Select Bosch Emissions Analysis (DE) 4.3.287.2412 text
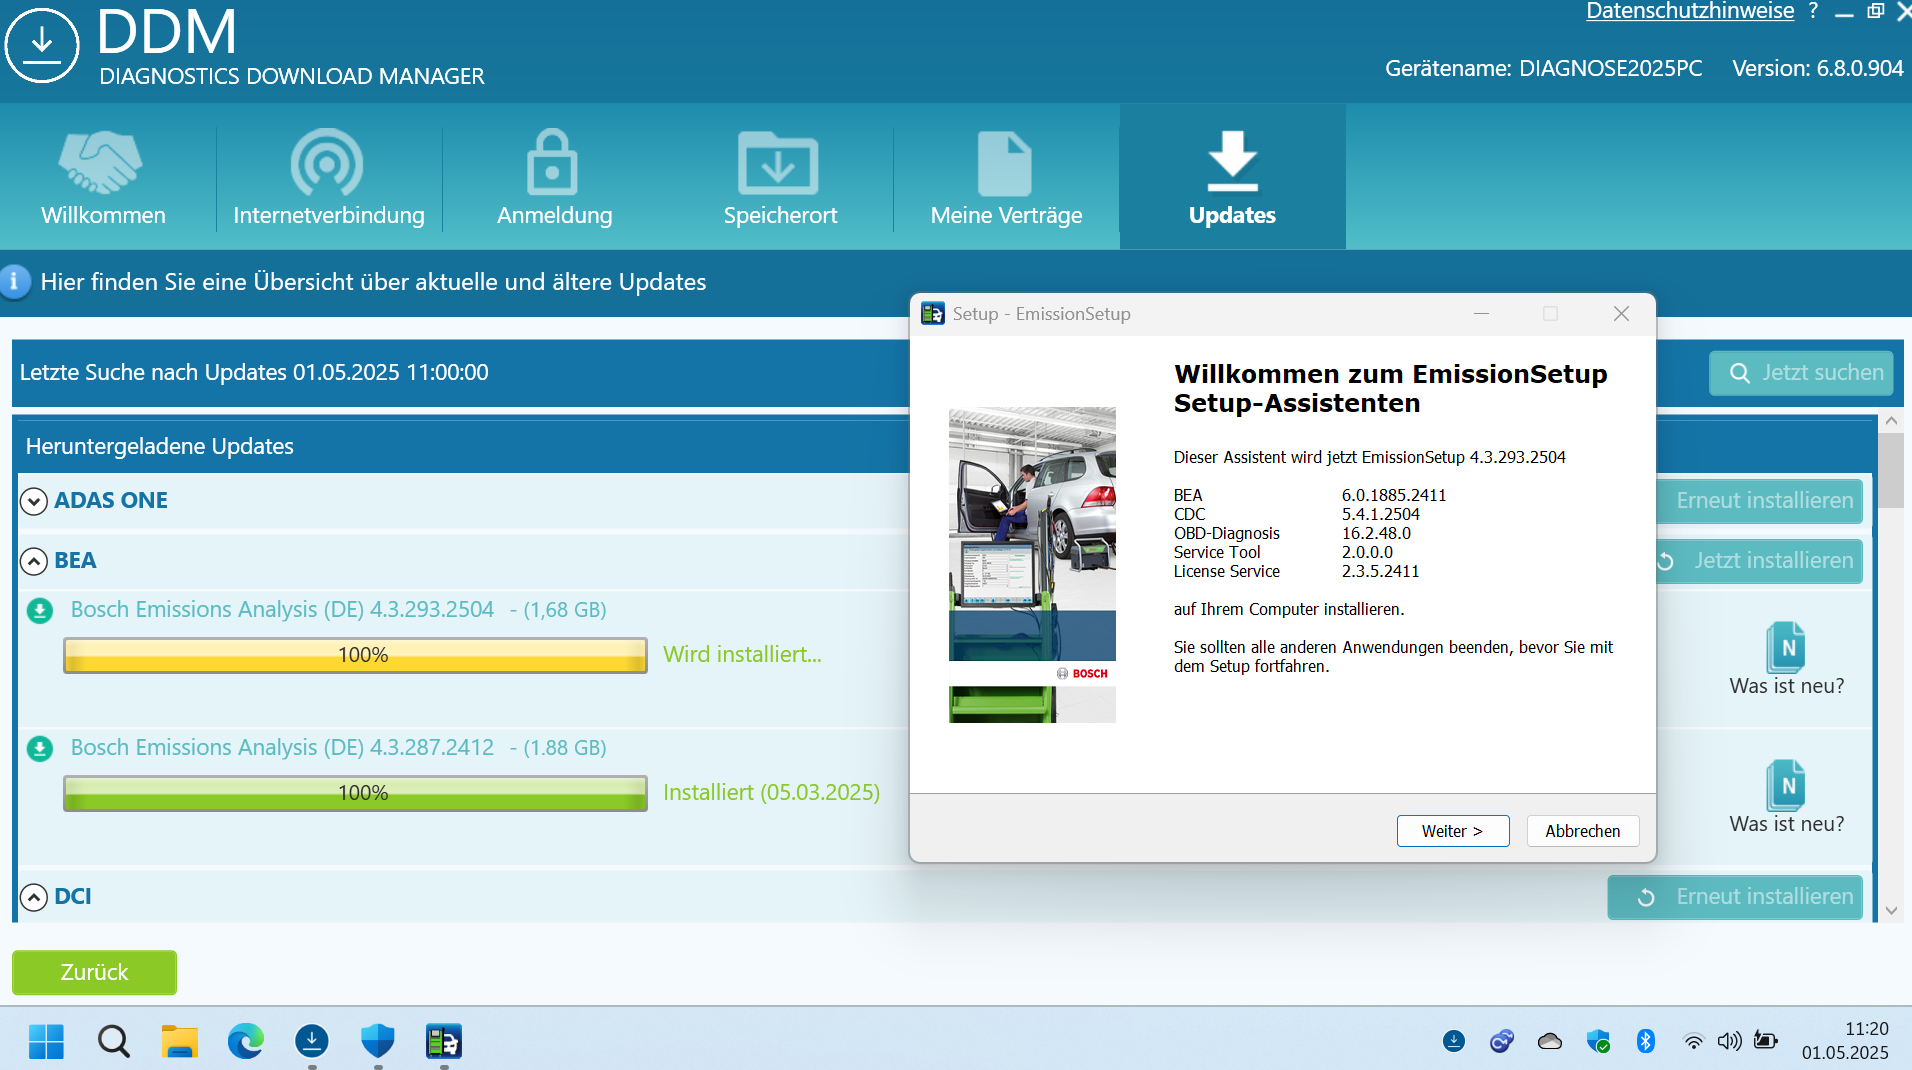Screen dimensions: 1912x1070 click(x=282, y=748)
